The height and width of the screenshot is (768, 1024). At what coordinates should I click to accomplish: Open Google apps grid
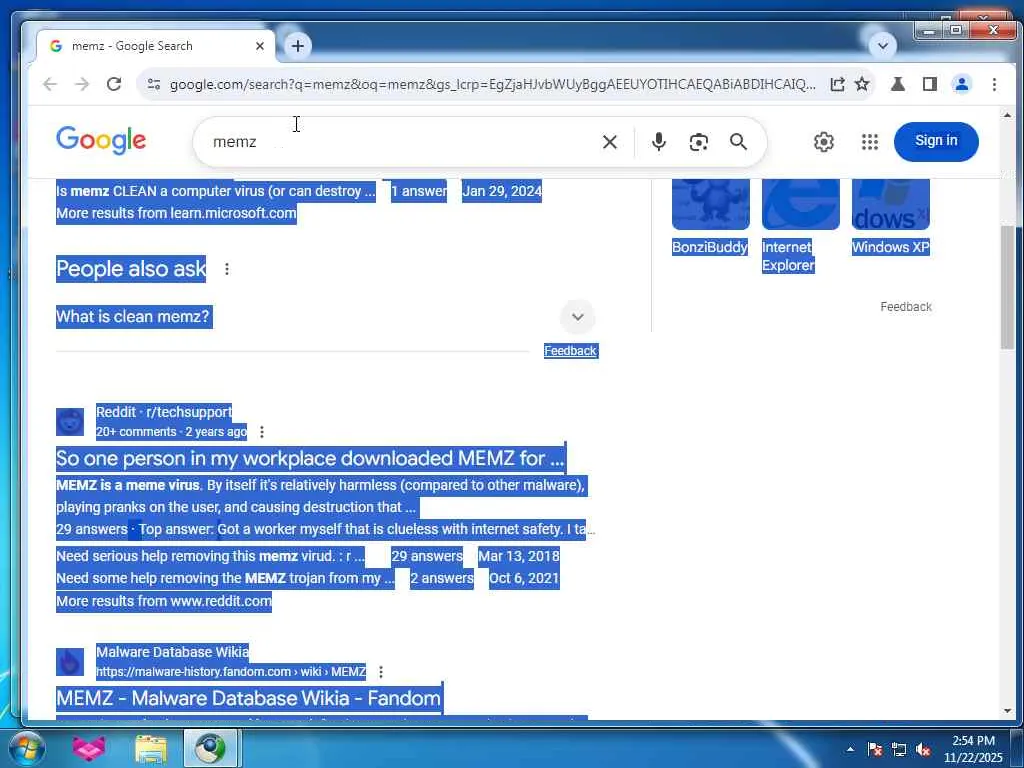[x=869, y=142]
